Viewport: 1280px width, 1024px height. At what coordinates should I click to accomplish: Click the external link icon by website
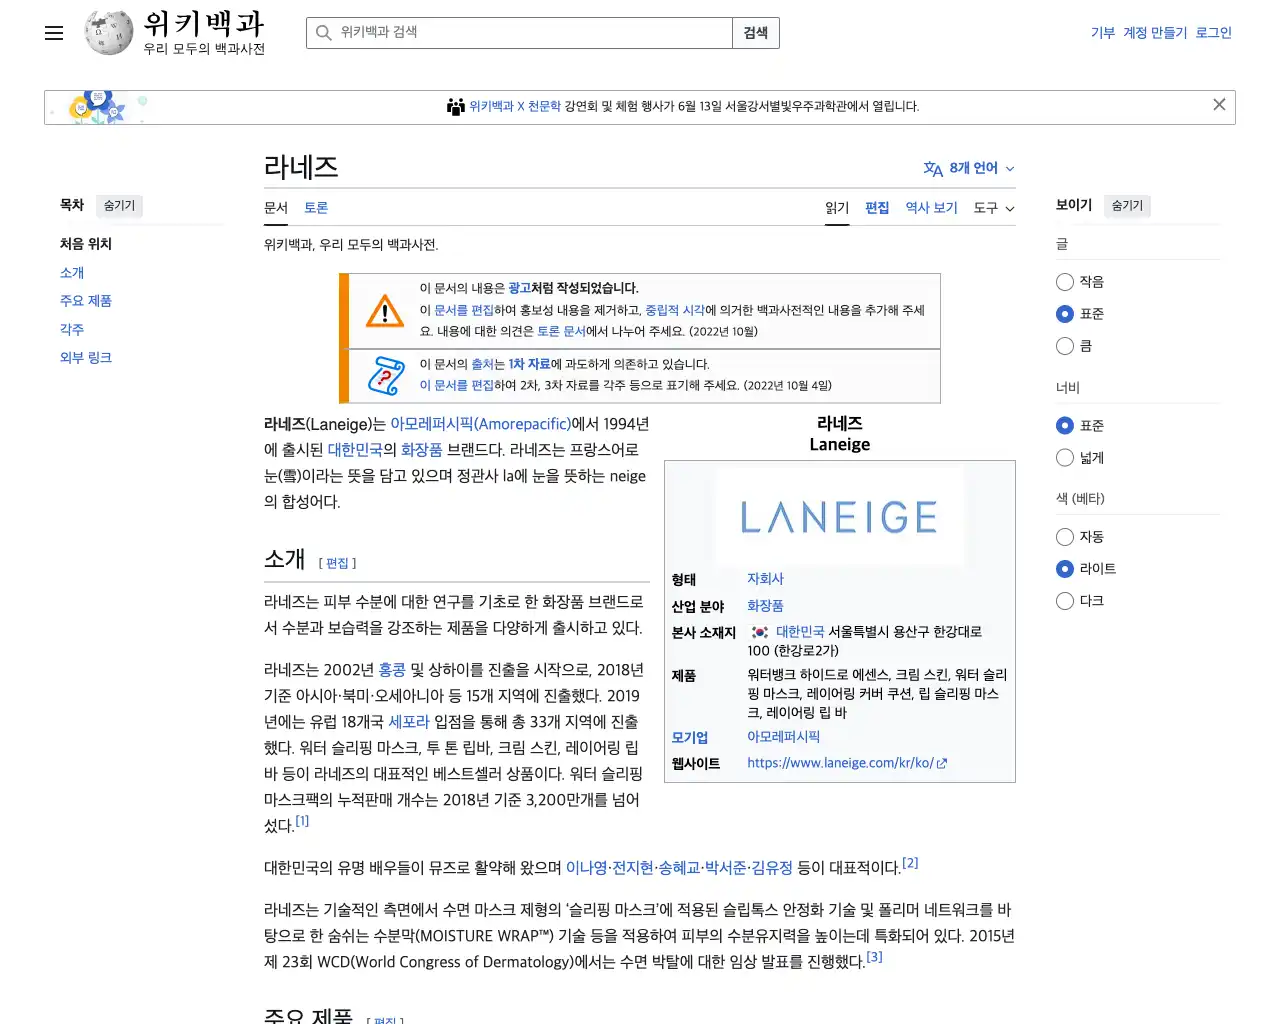pyautogui.click(x=941, y=763)
